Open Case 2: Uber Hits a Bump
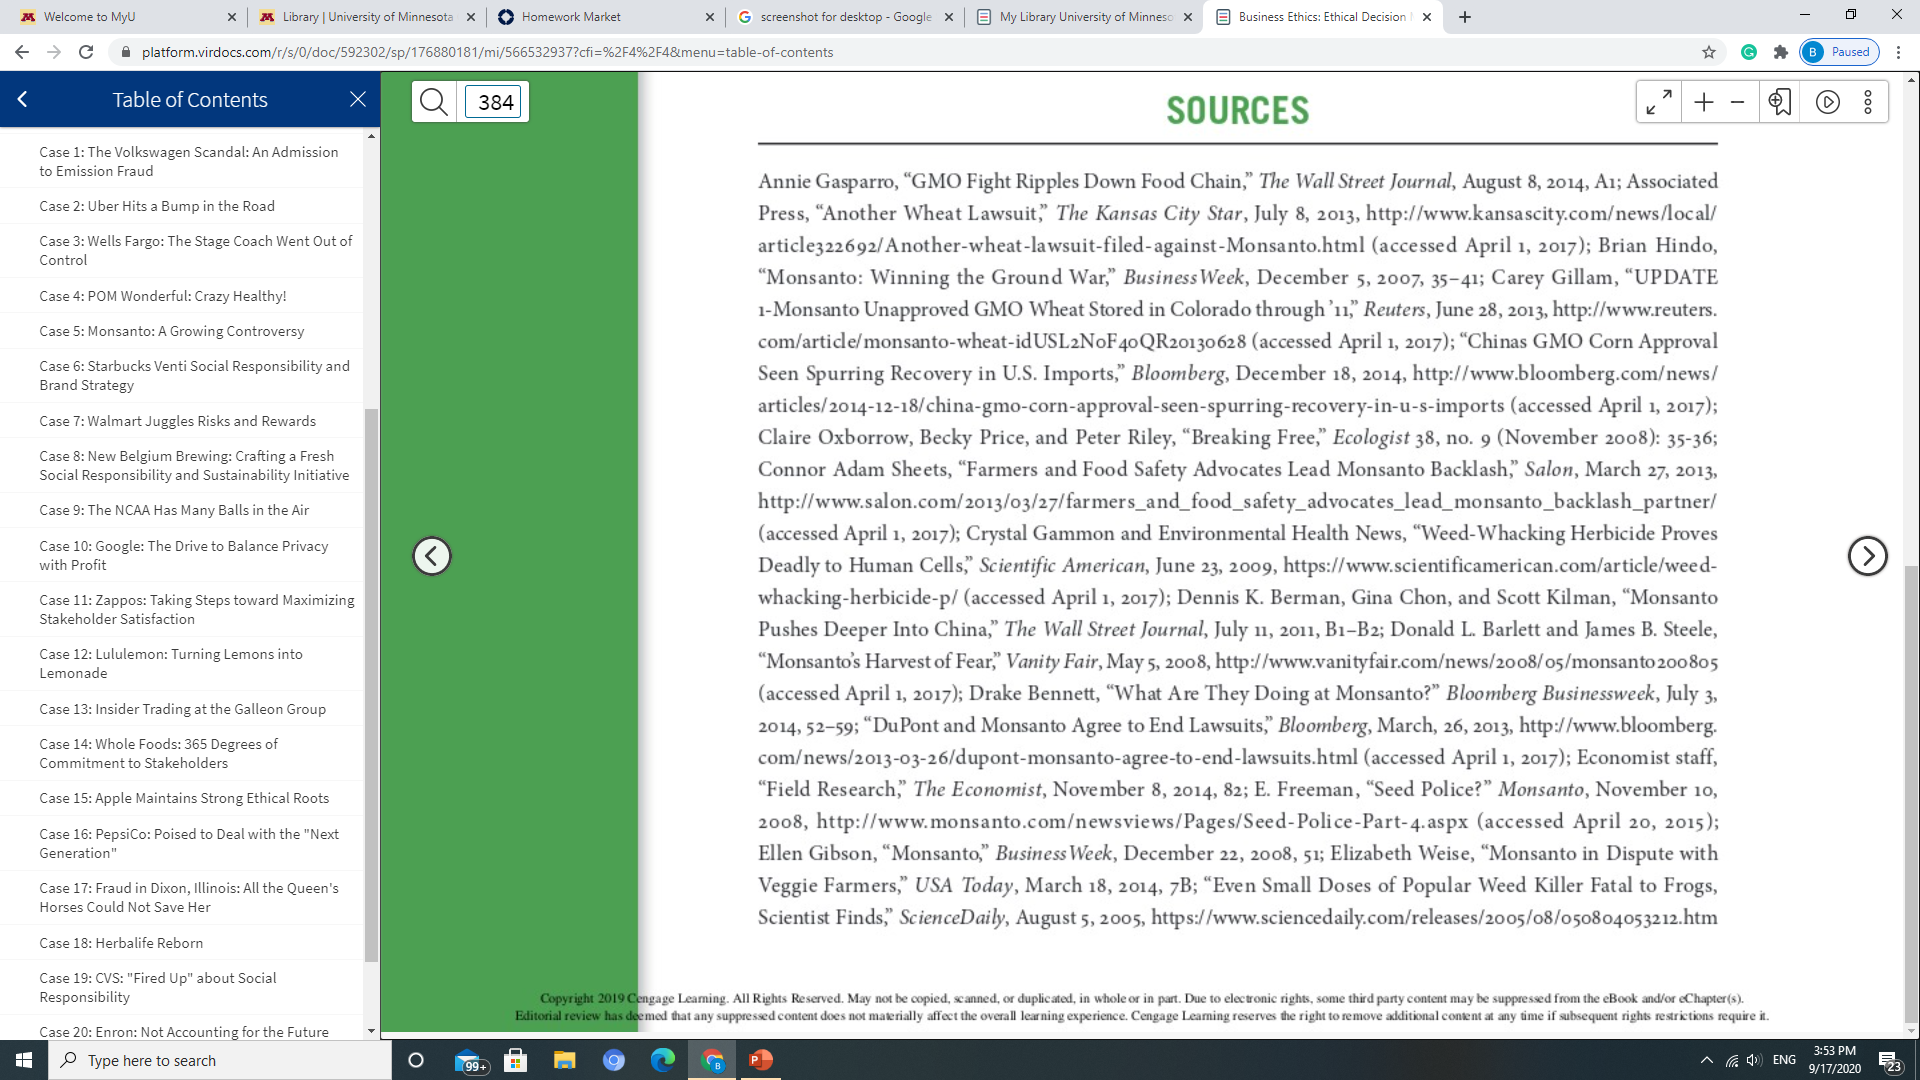 157,206
